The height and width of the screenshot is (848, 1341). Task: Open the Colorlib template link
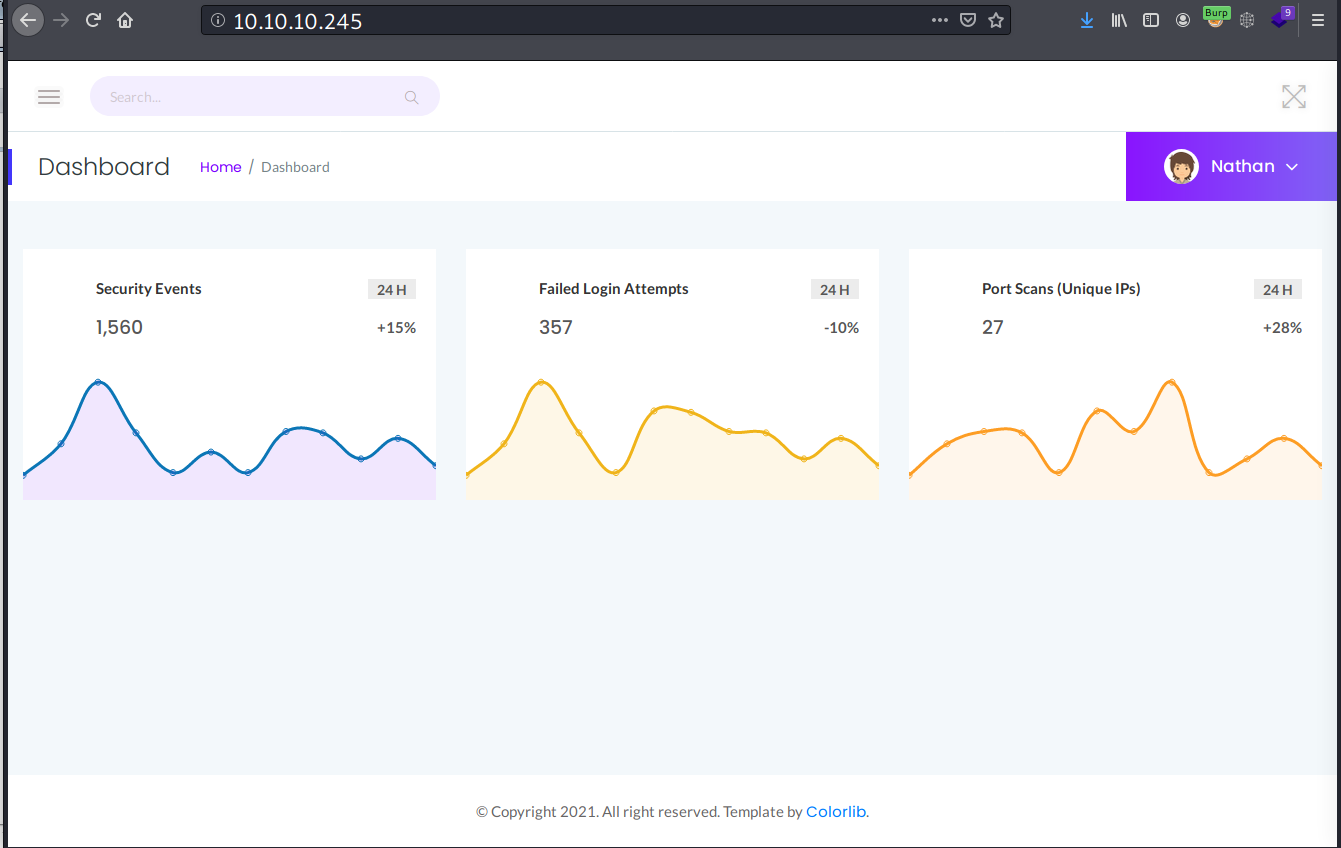[x=836, y=812]
